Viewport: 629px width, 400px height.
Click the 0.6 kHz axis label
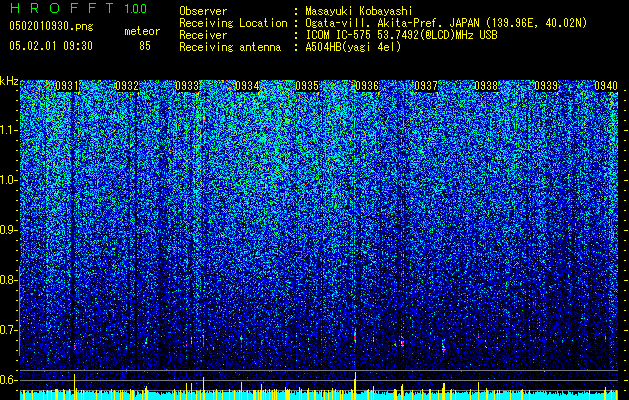[x=8, y=380]
